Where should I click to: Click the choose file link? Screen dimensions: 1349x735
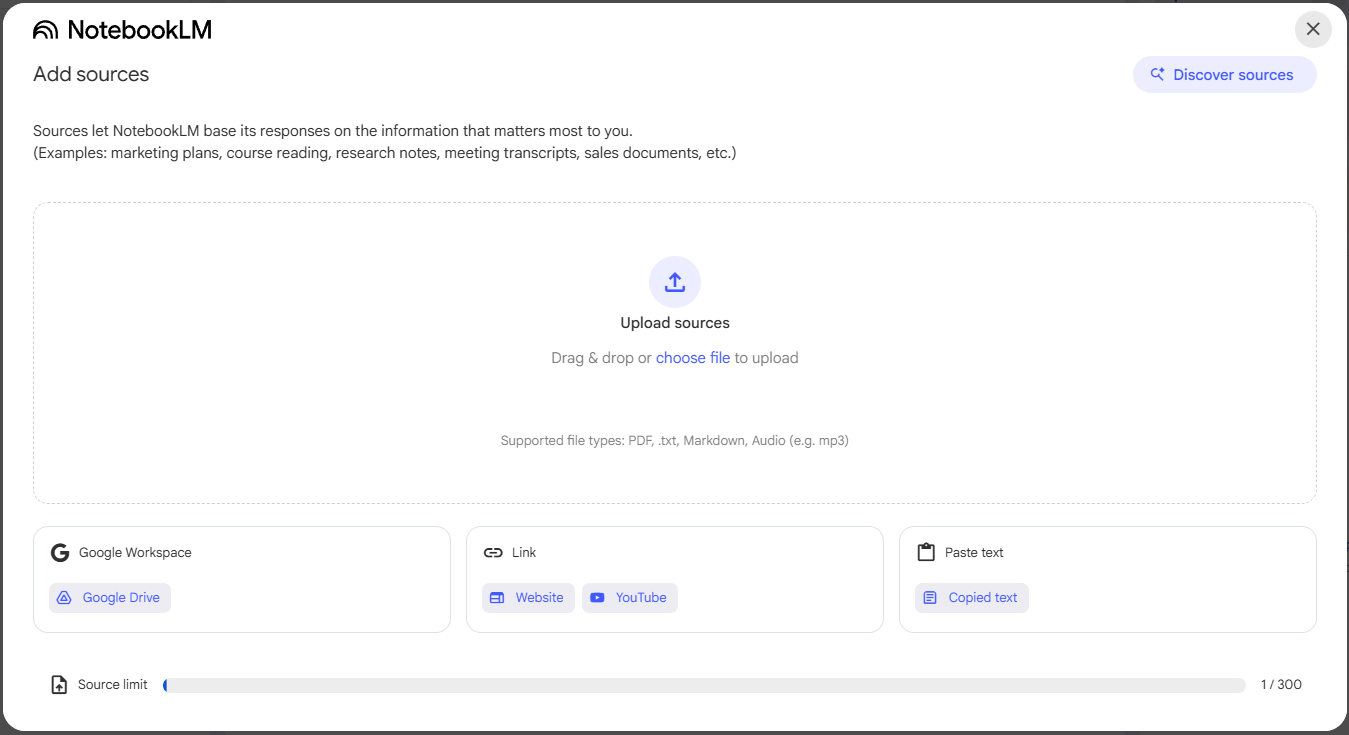(693, 358)
